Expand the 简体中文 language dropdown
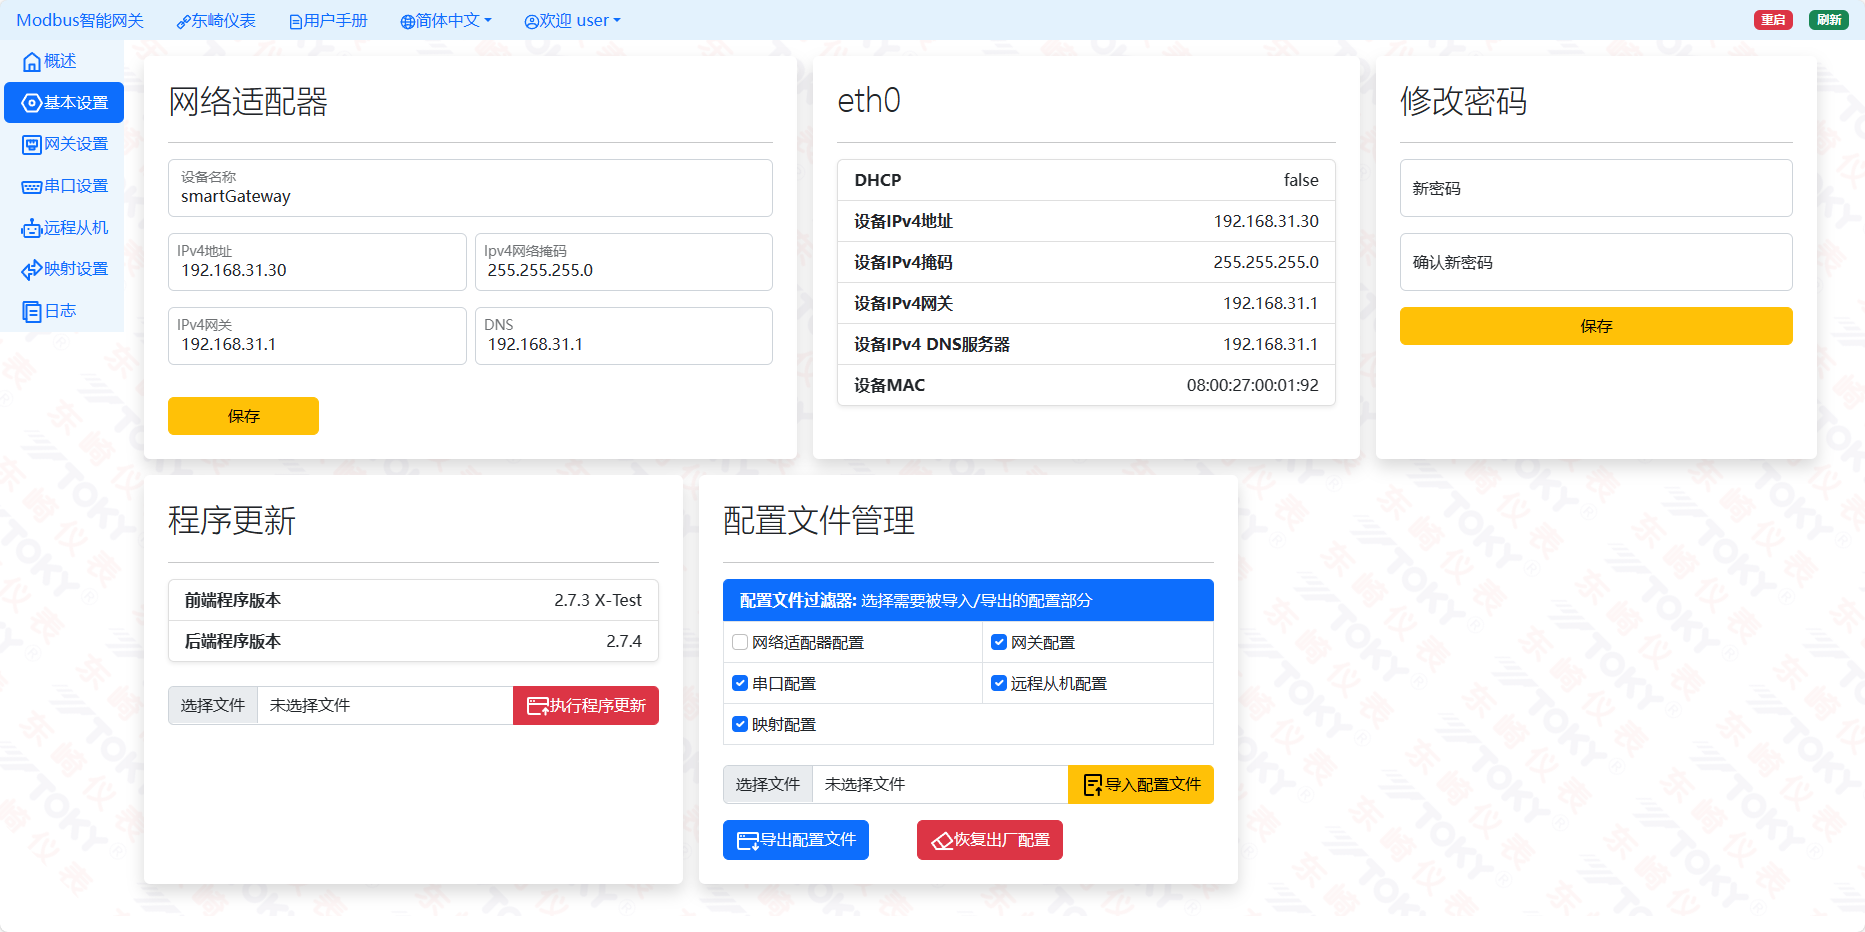This screenshot has height=932, width=1865. coord(446,21)
